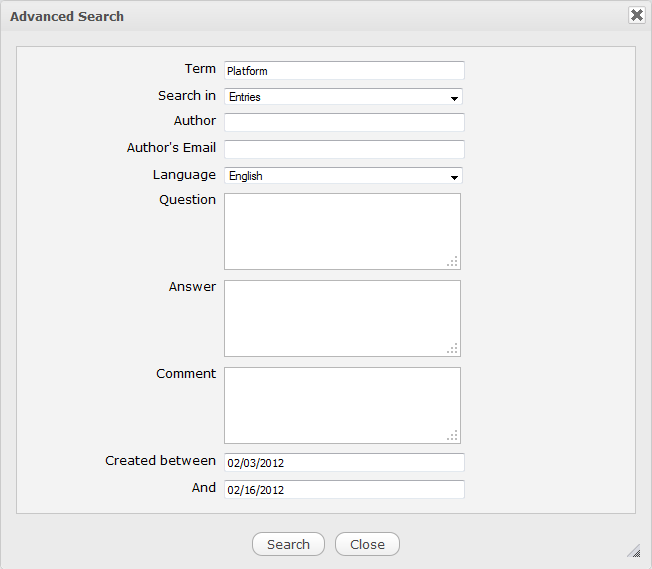The image size is (652, 569).
Task: Click inside the Answer text area
Action: pyautogui.click(x=342, y=318)
